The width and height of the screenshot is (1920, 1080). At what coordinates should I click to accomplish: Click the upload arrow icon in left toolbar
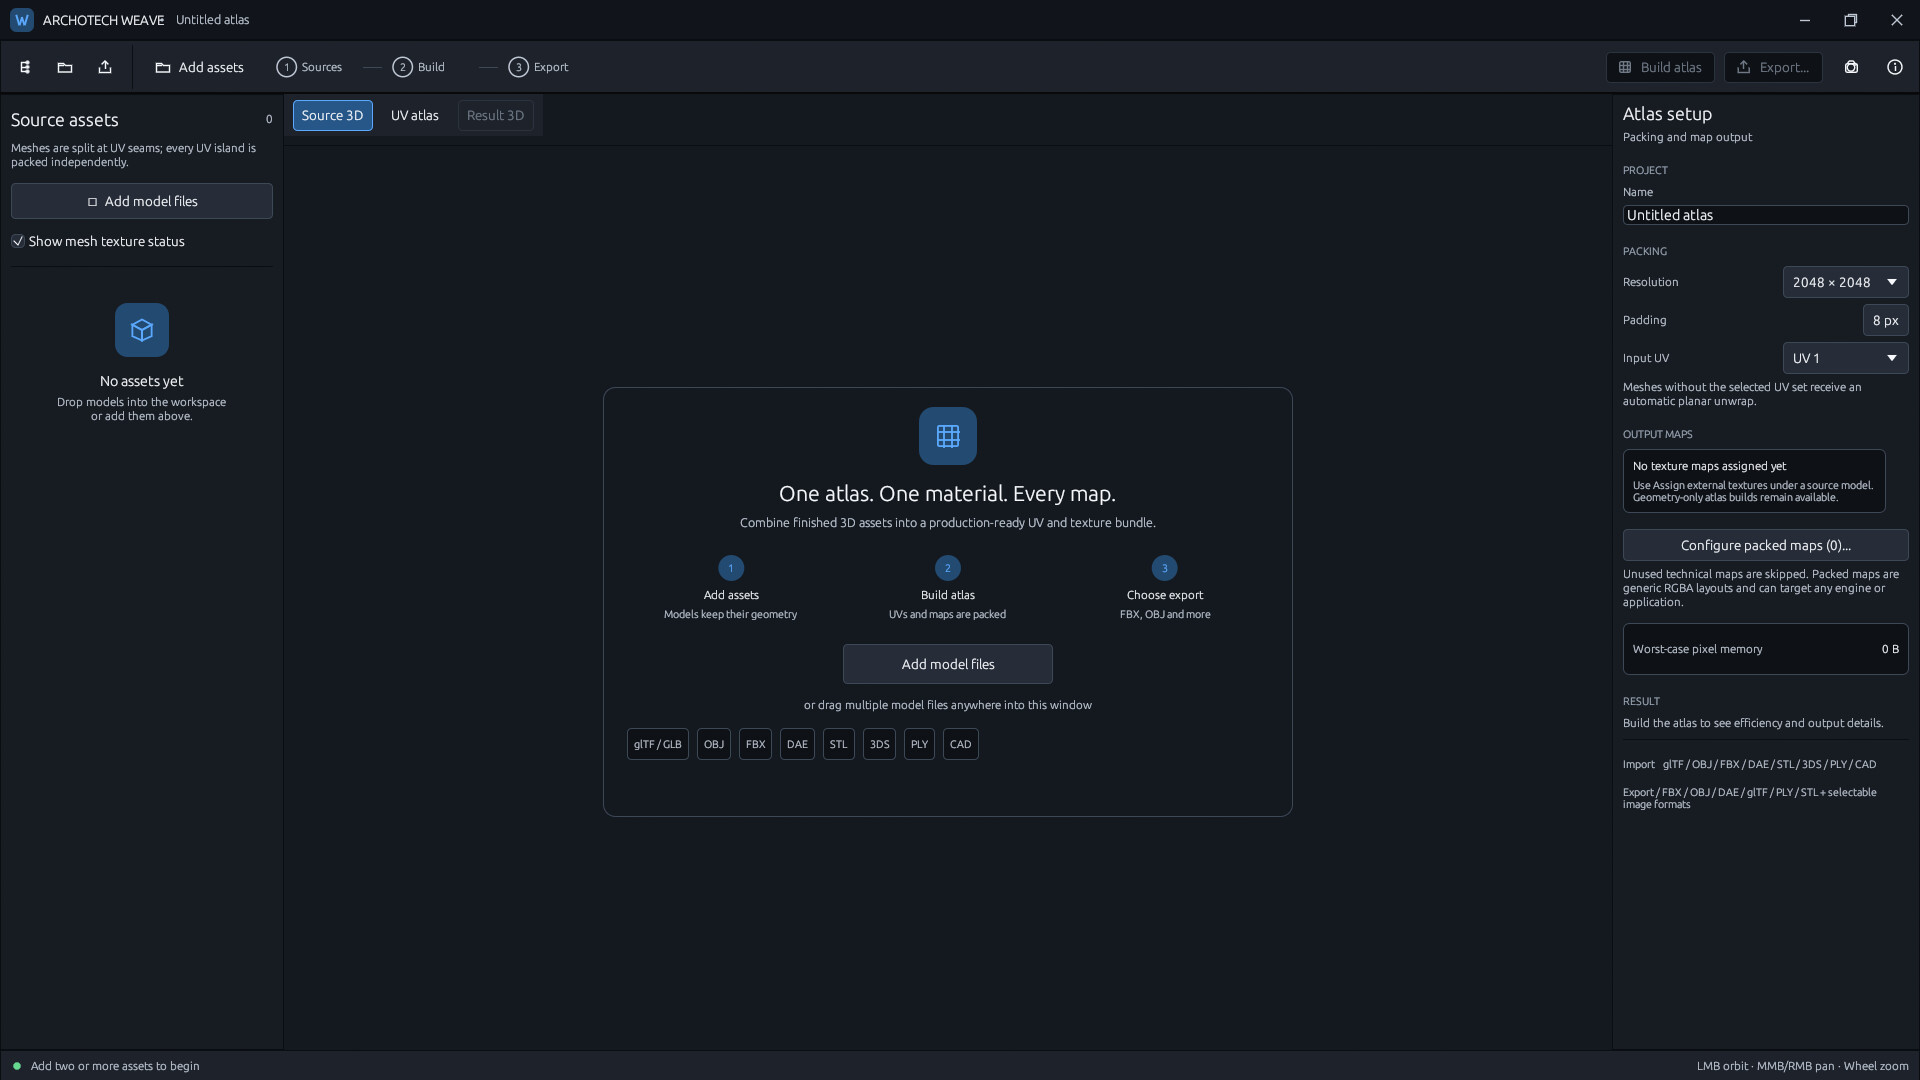(x=105, y=67)
